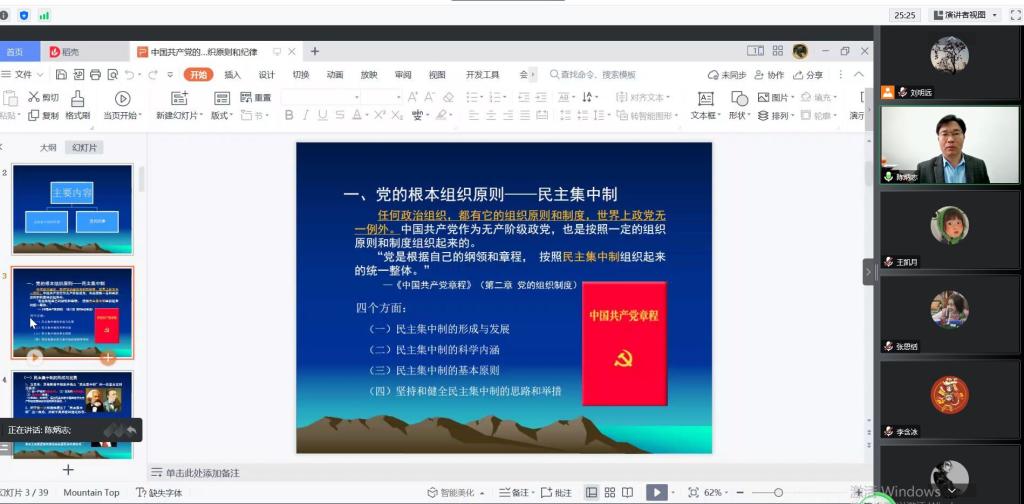The width and height of the screenshot is (1024, 504).
Task: Click the Reset (重置) button
Action: click(256, 98)
